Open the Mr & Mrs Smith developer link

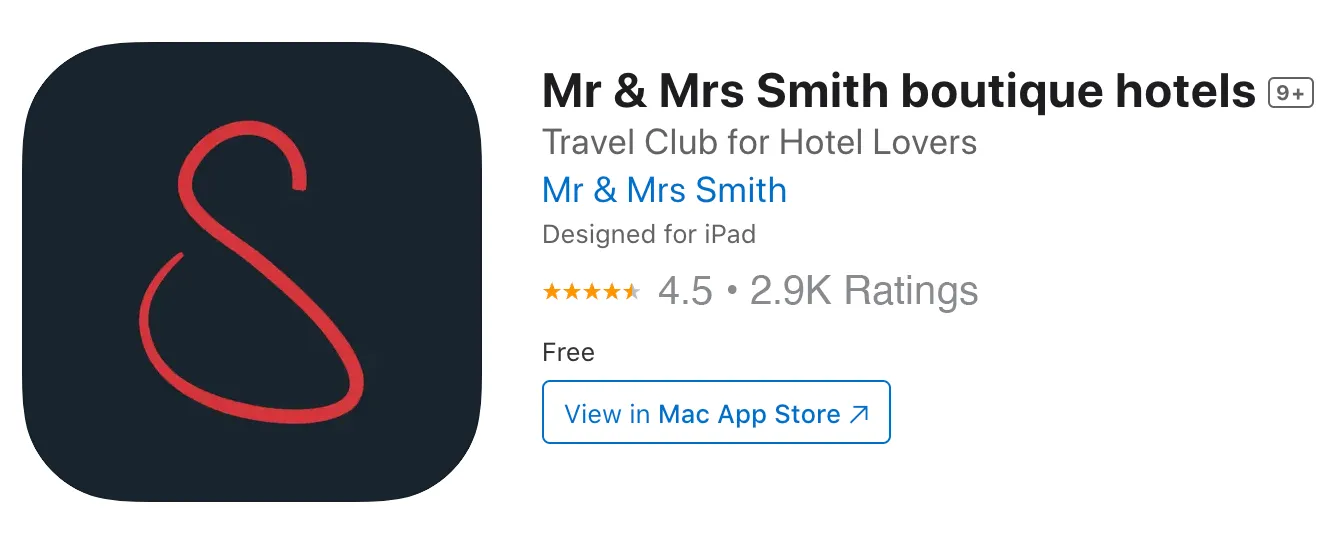664,190
